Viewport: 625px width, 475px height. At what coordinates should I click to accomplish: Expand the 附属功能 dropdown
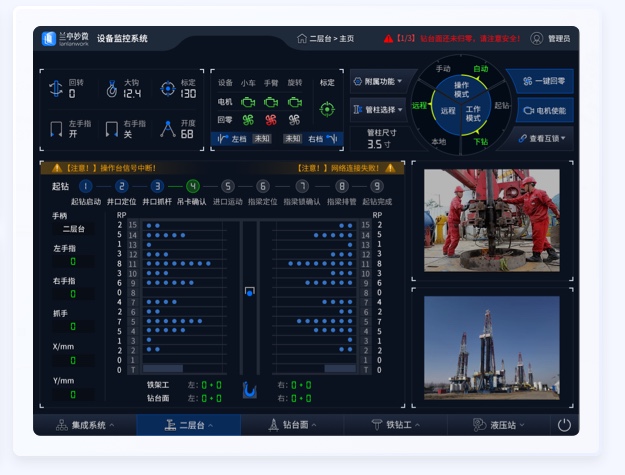coord(377,81)
